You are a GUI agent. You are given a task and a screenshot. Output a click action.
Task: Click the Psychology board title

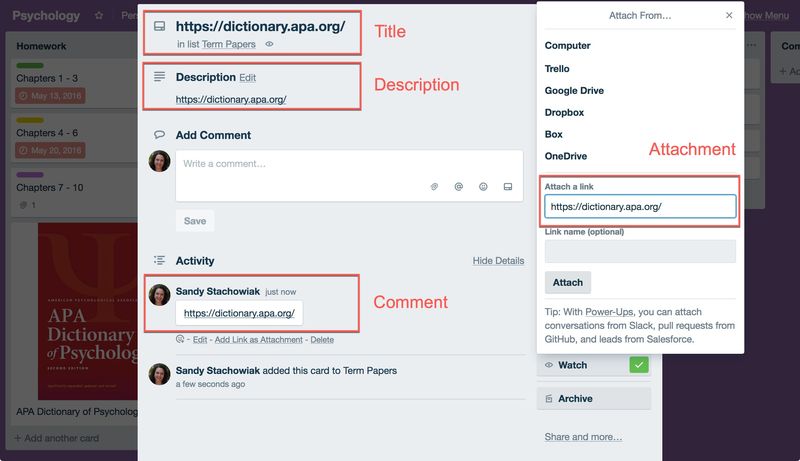46,16
